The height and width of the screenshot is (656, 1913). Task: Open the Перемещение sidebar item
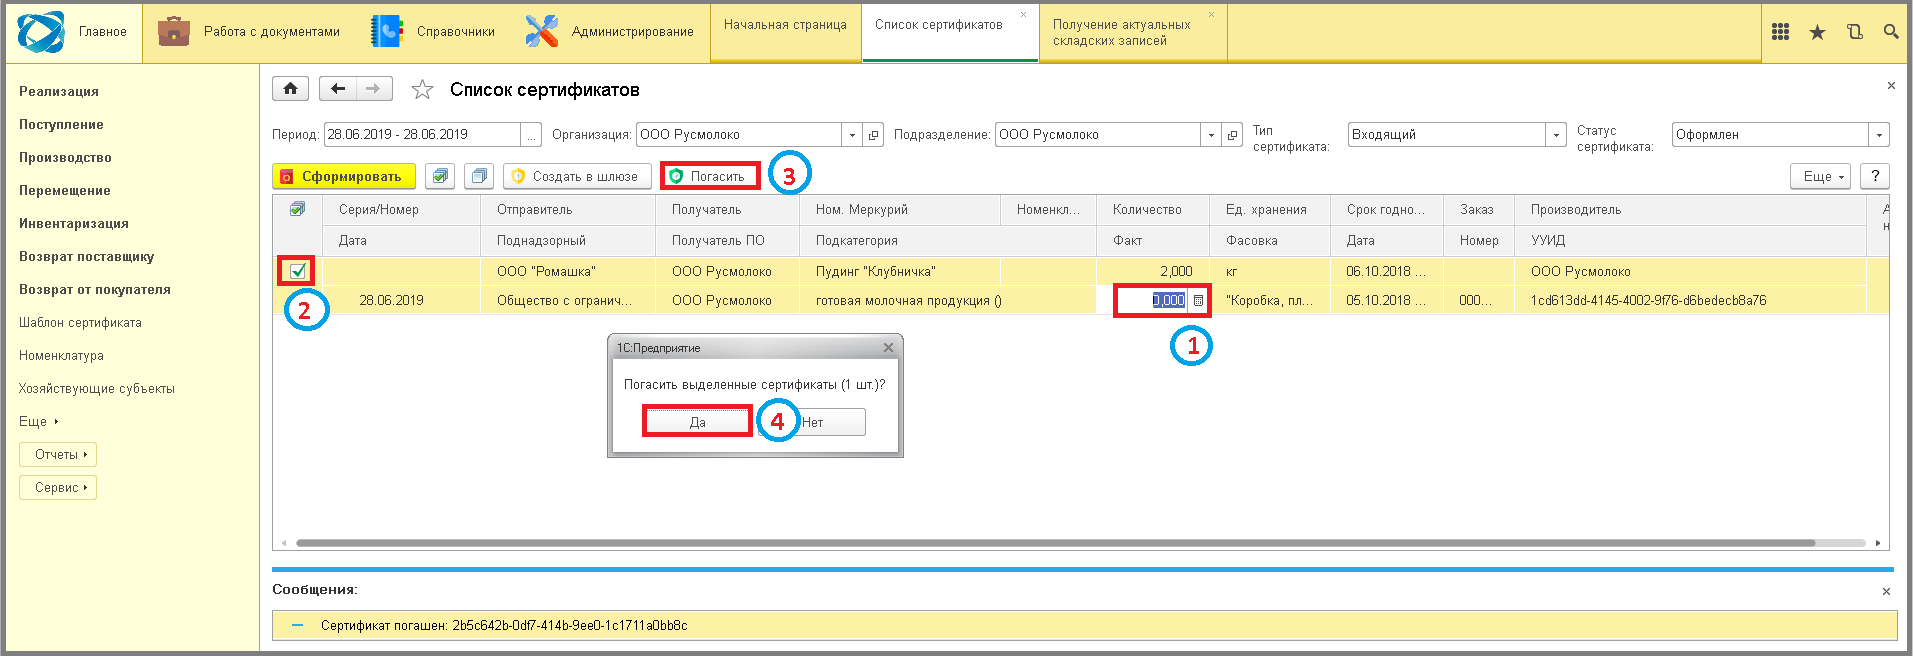click(65, 191)
